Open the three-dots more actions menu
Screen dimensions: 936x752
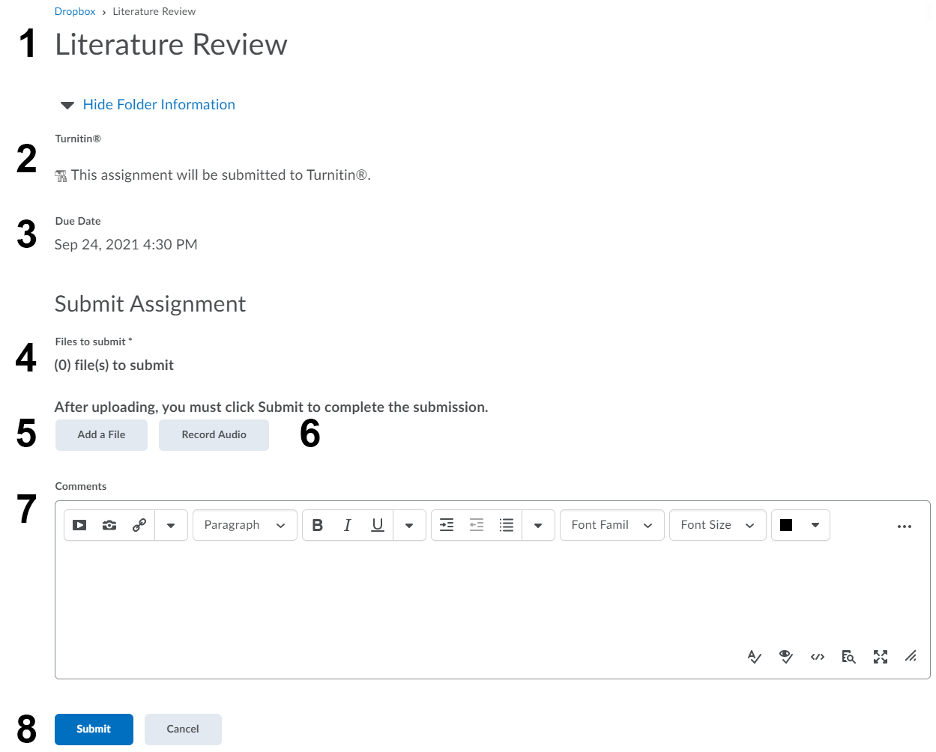(904, 526)
